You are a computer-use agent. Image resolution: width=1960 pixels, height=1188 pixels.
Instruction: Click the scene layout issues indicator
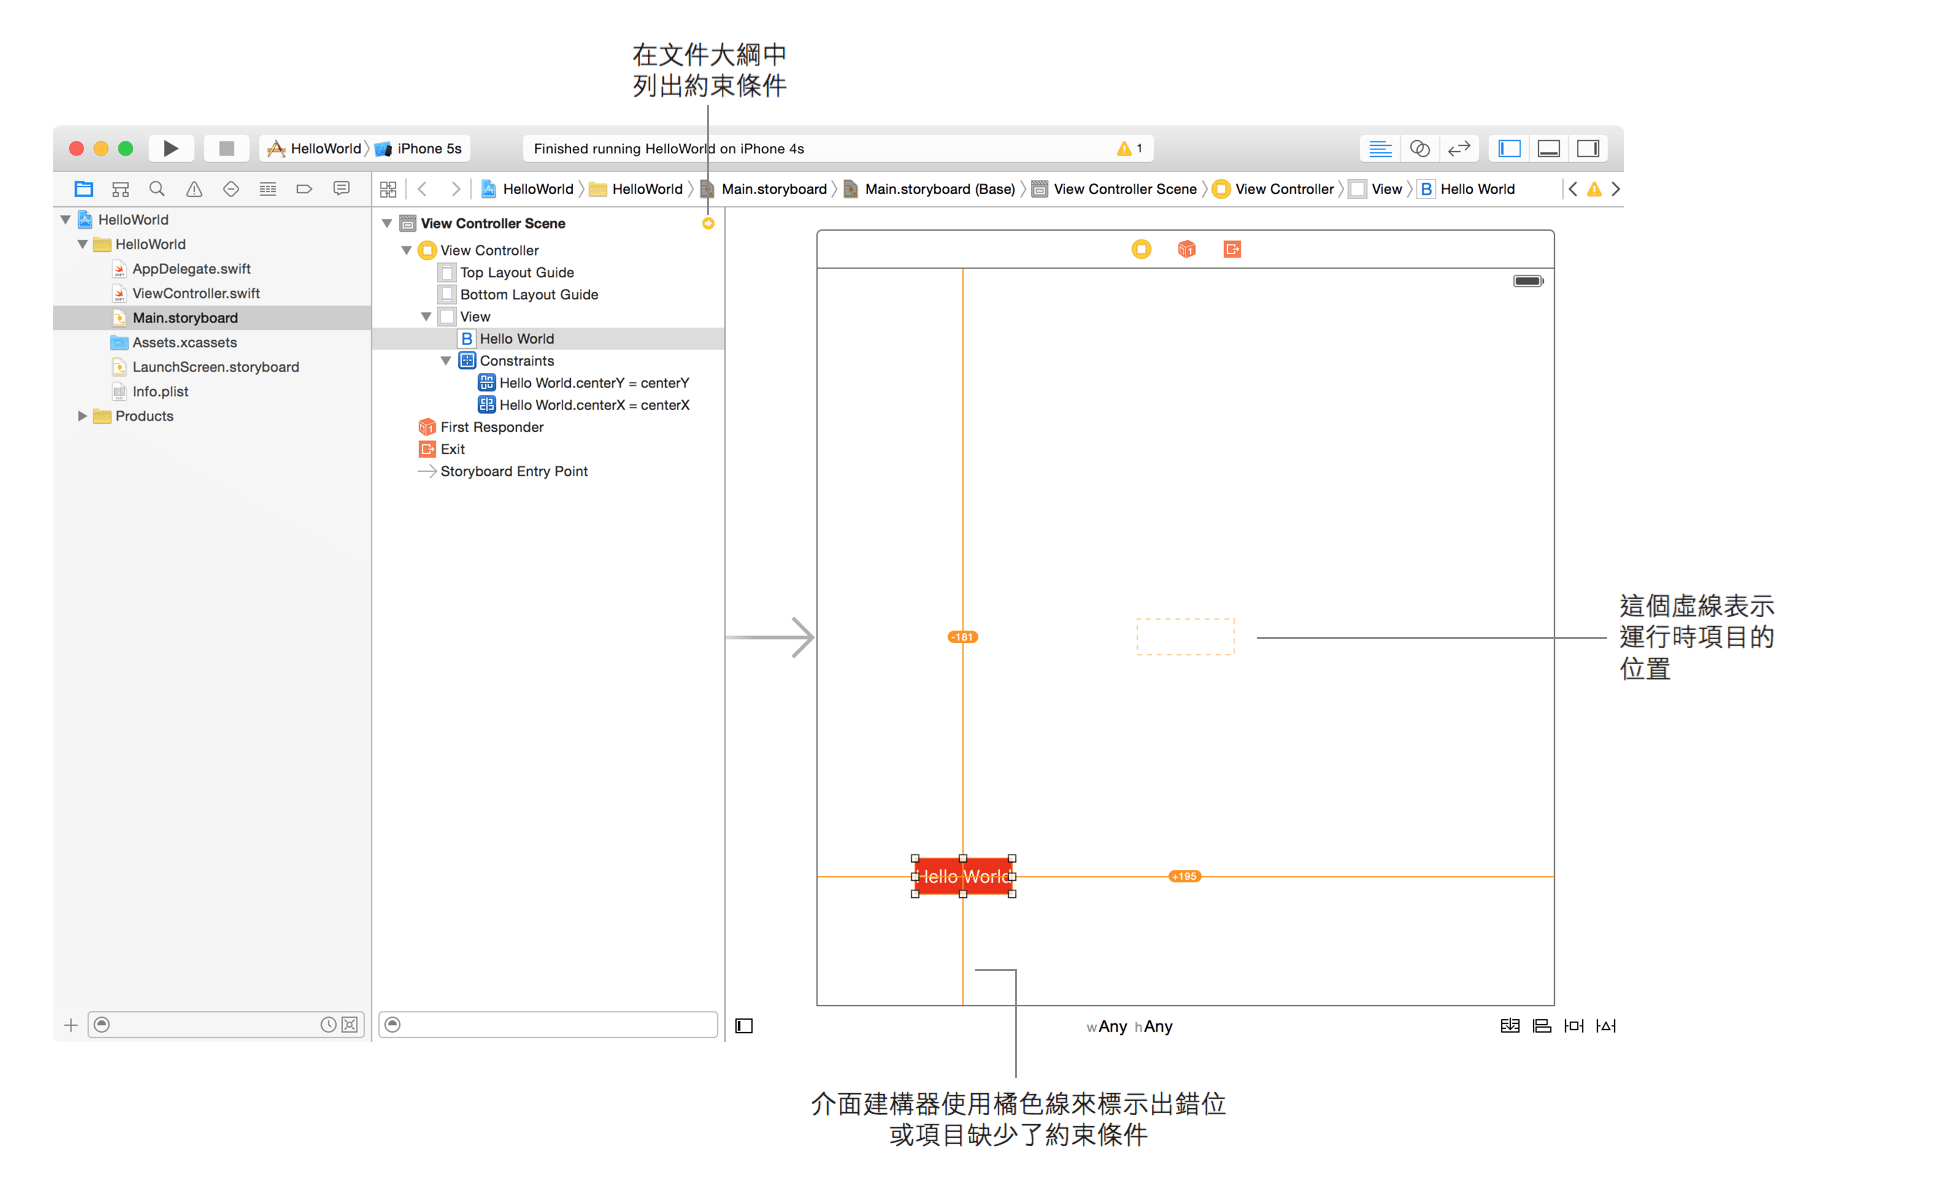(x=708, y=223)
